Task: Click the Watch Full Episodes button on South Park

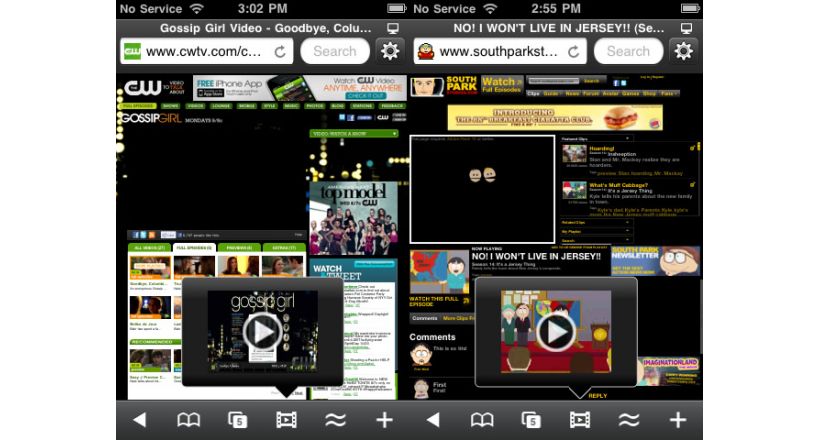Action: pyautogui.click(x=502, y=85)
